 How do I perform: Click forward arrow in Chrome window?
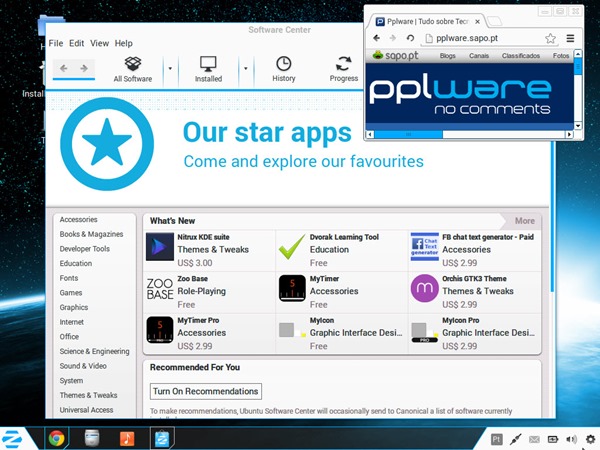point(393,38)
